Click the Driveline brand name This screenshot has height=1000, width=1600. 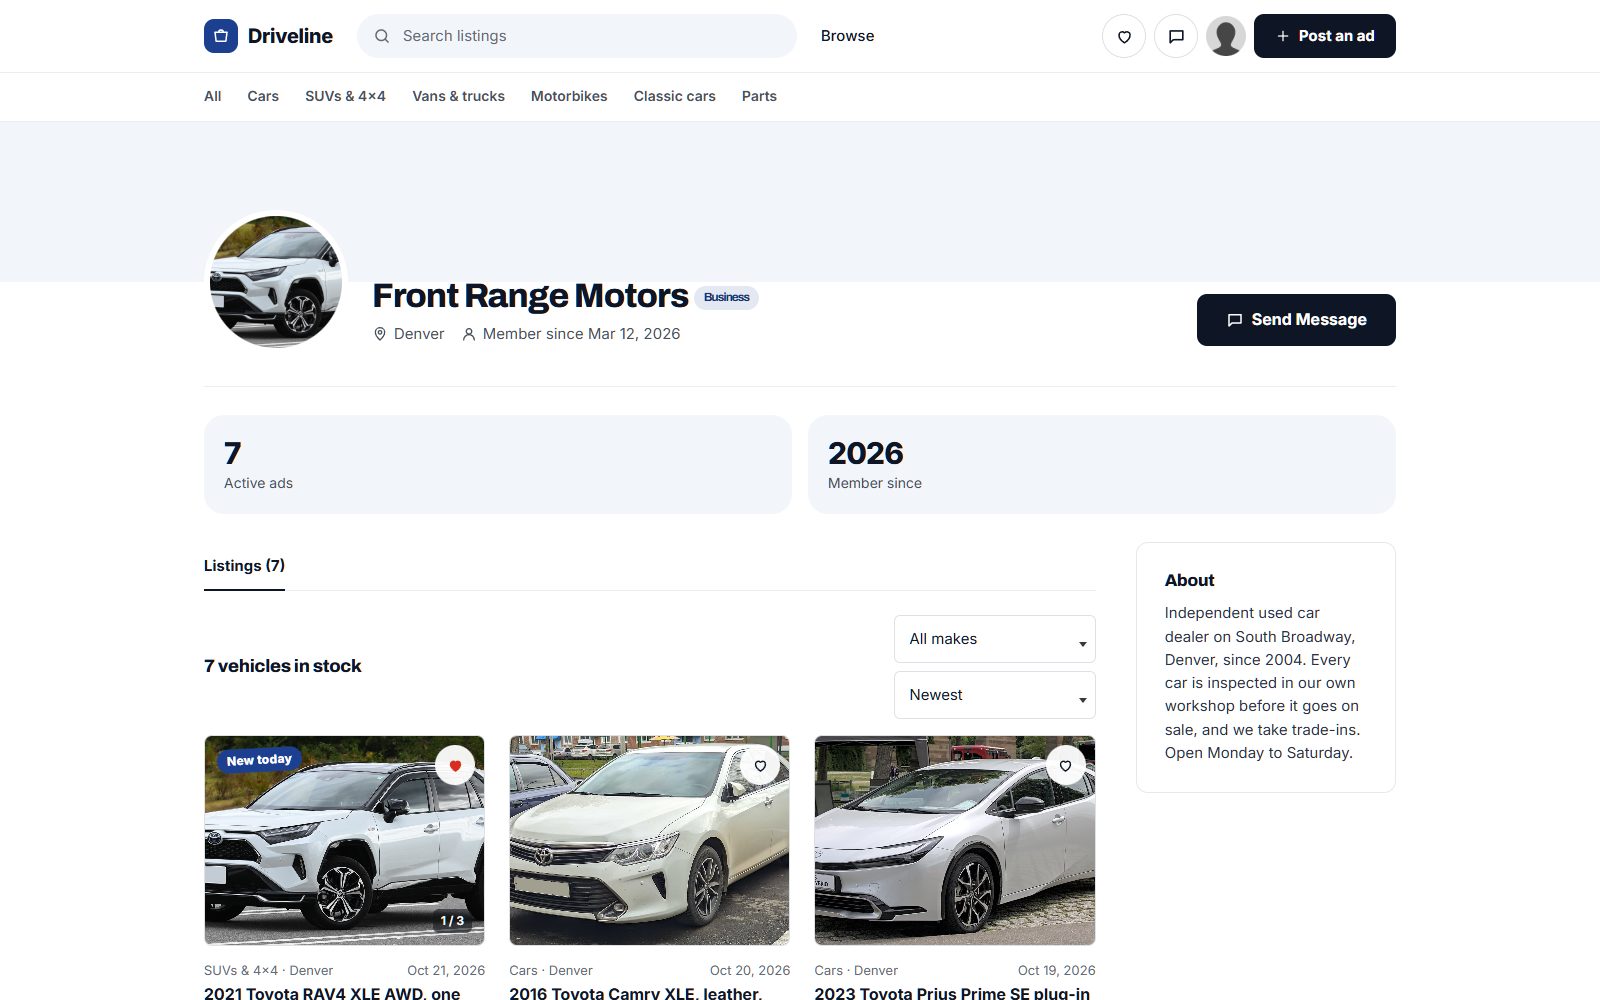point(290,36)
